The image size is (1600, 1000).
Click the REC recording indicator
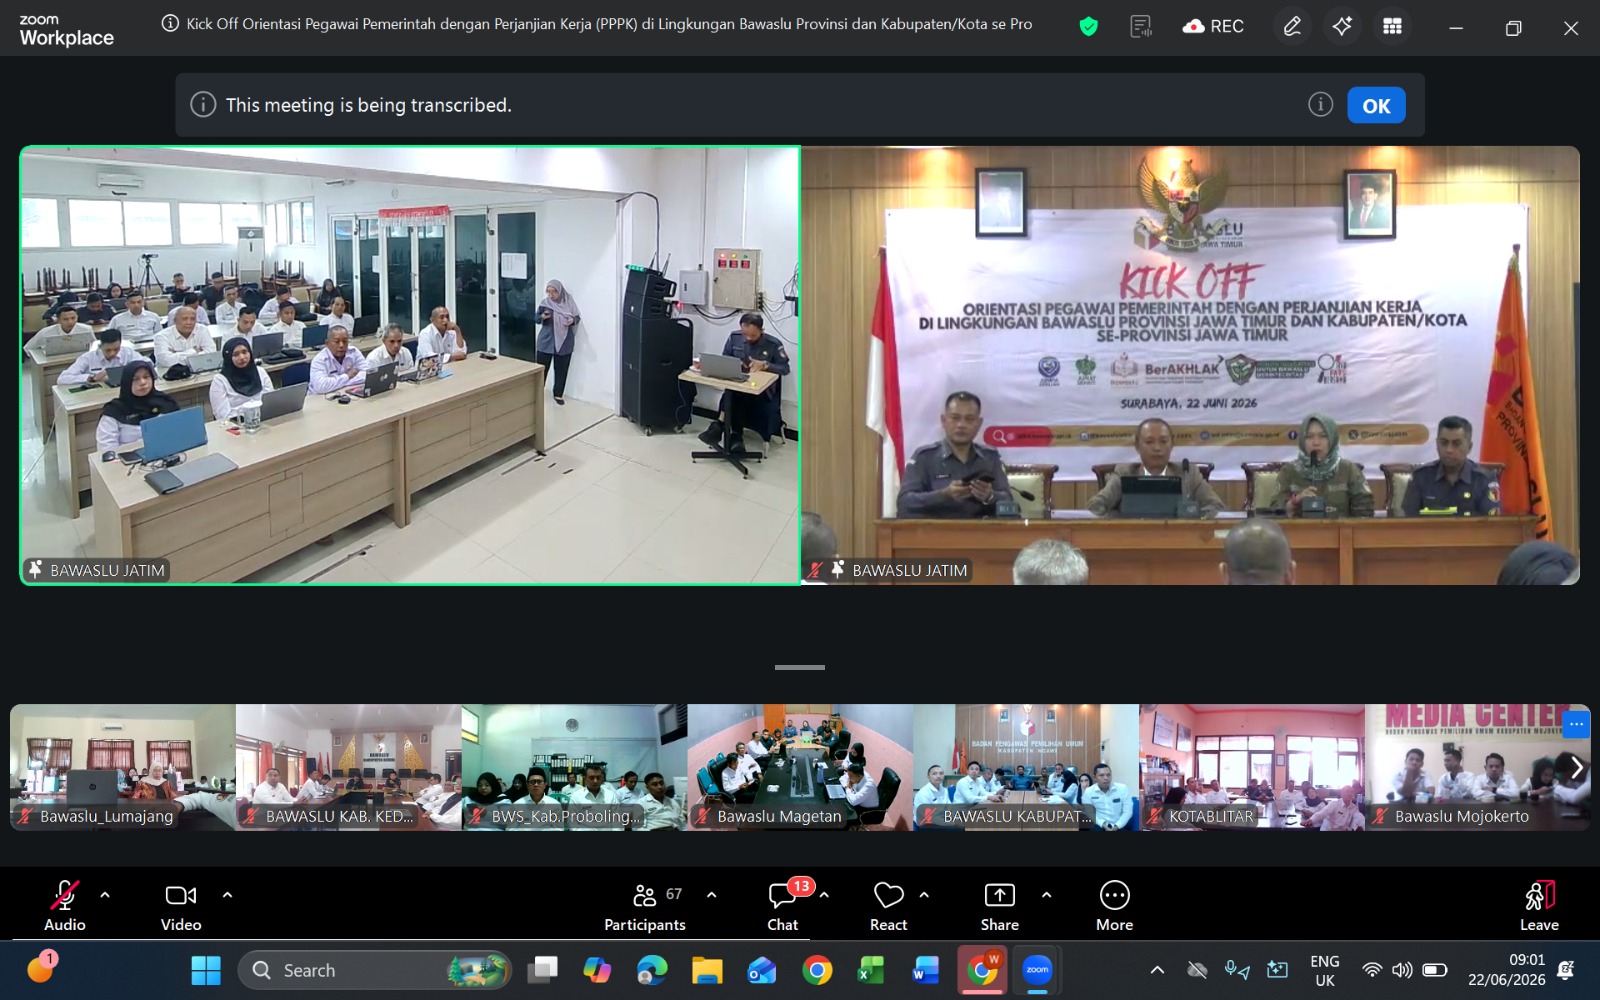[1213, 27]
